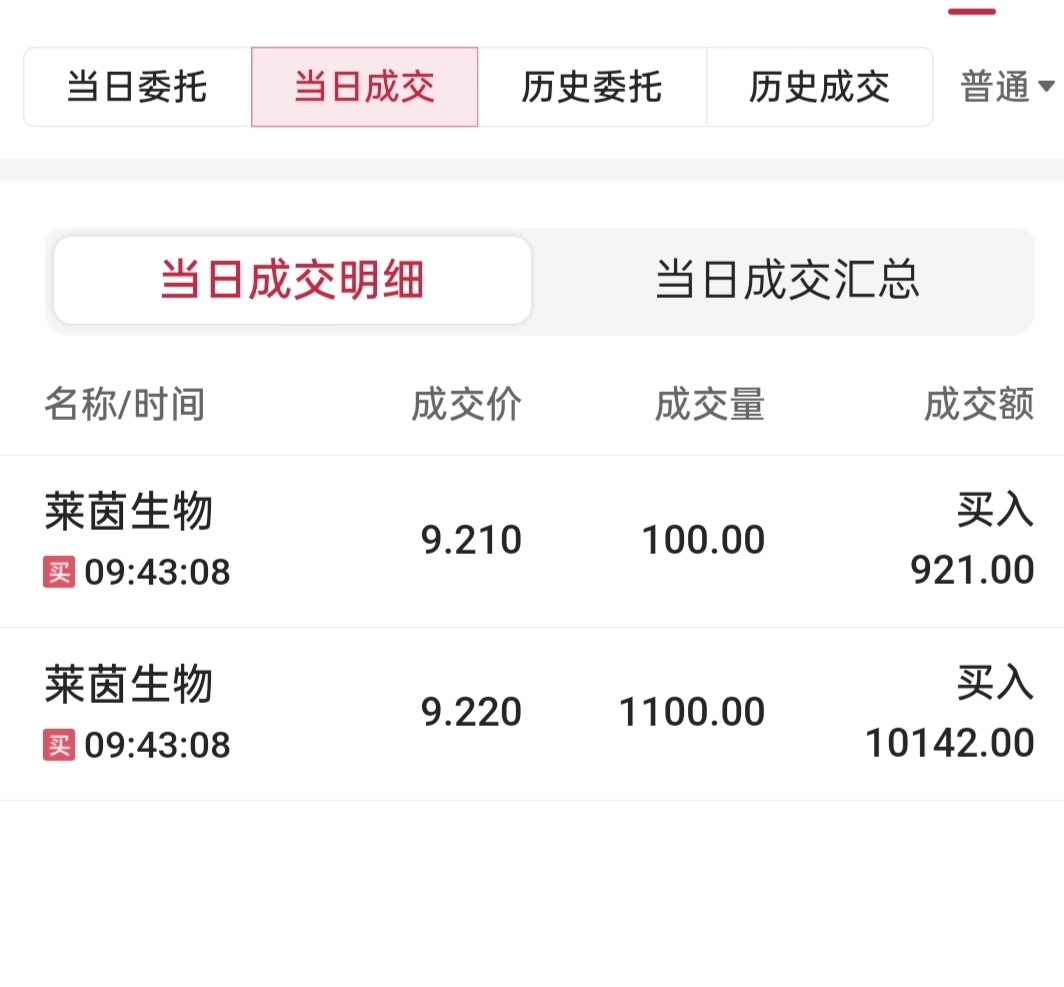Go to the 历史成交 tab
1064x987 pixels.
tap(819, 87)
